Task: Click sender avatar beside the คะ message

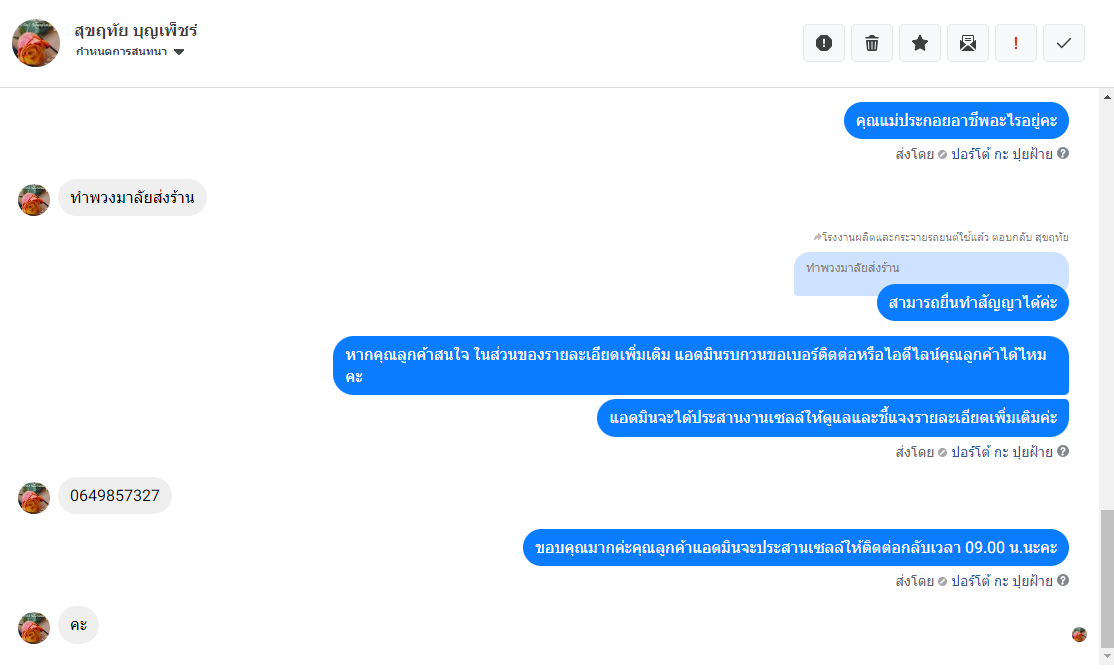Action: [34, 627]
